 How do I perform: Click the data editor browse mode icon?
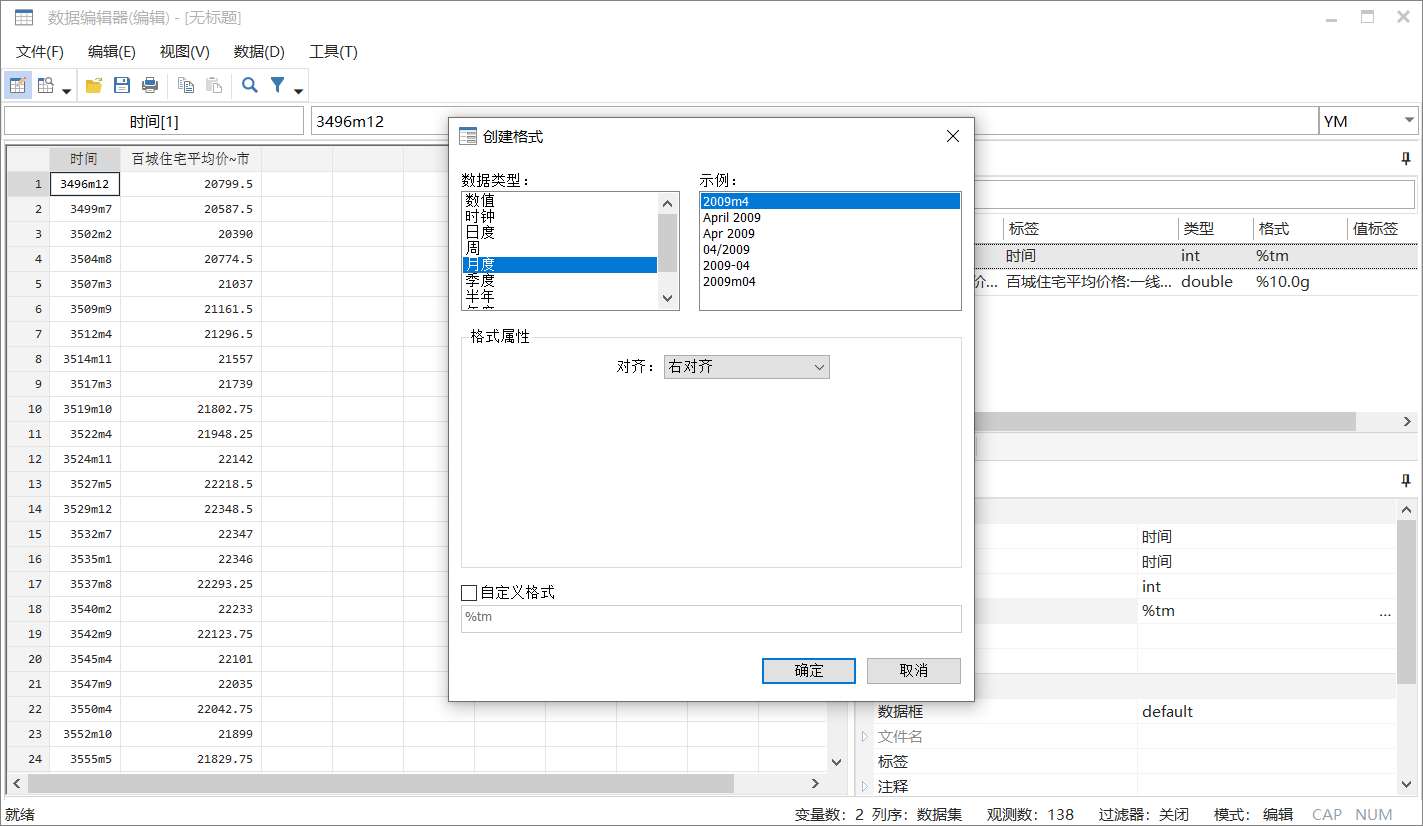[x=46, y=86]
